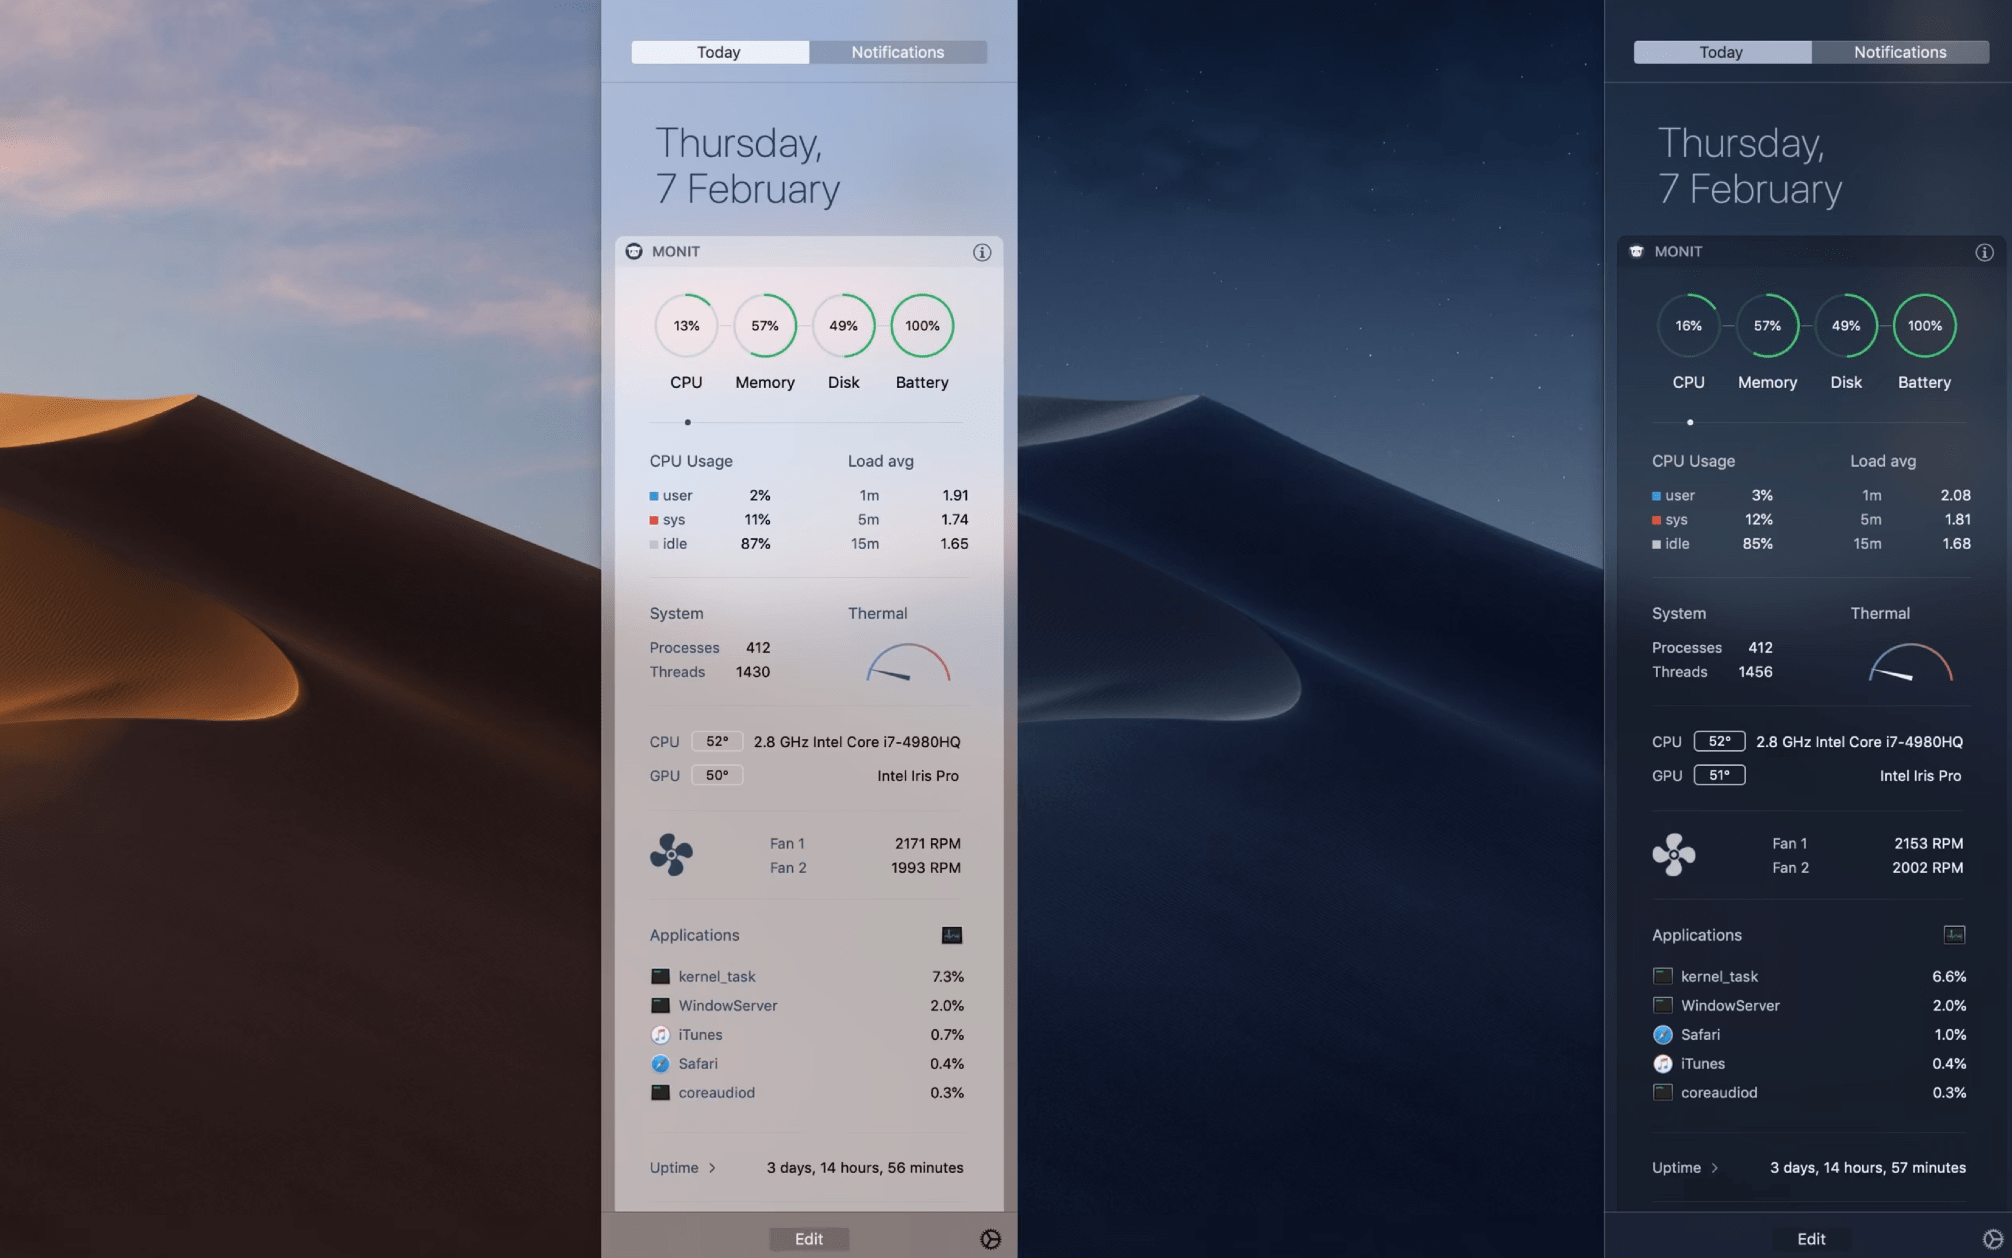Click 2.8 GHz Intel Core text in dark widget
Image resolution: width=2012 pixels, height=1258 pixels.
tap(1859, 741)
